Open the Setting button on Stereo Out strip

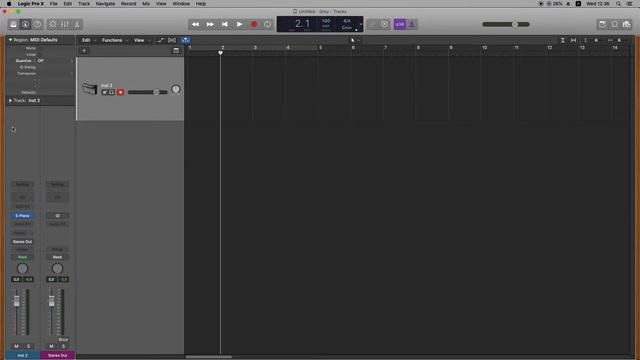57,184
